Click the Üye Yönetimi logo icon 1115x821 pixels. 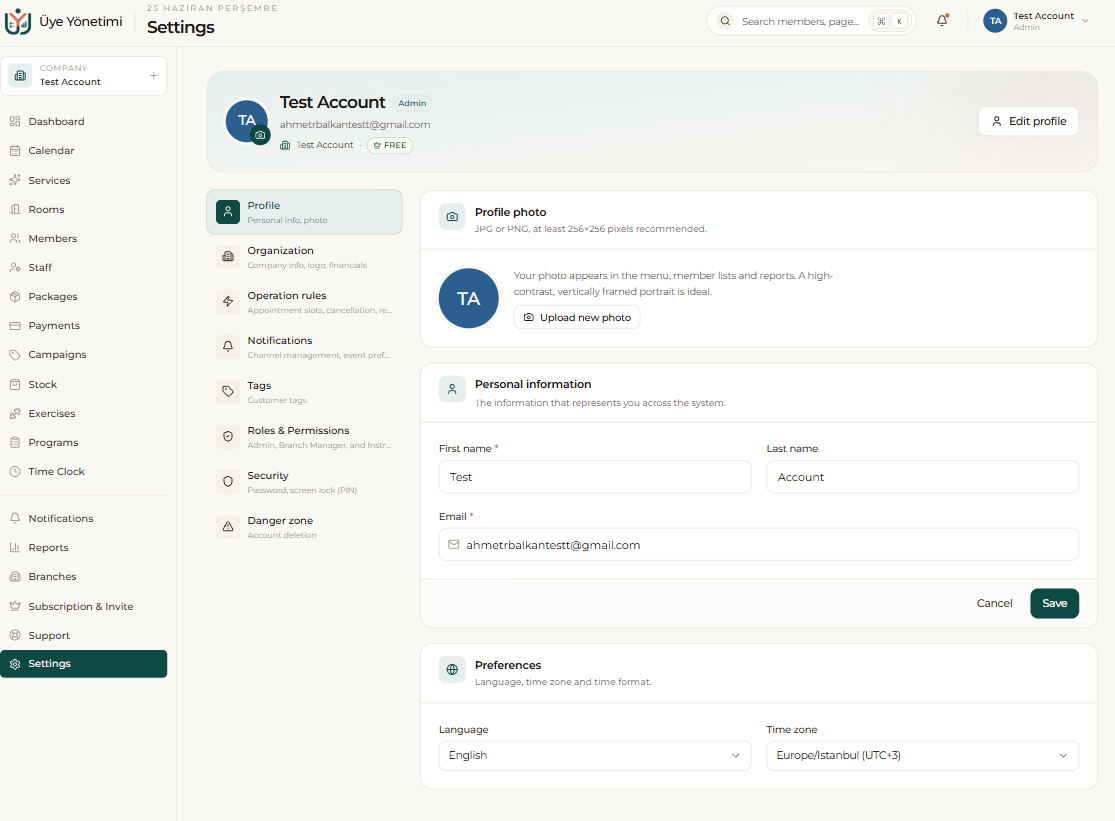tap(18, 22)
